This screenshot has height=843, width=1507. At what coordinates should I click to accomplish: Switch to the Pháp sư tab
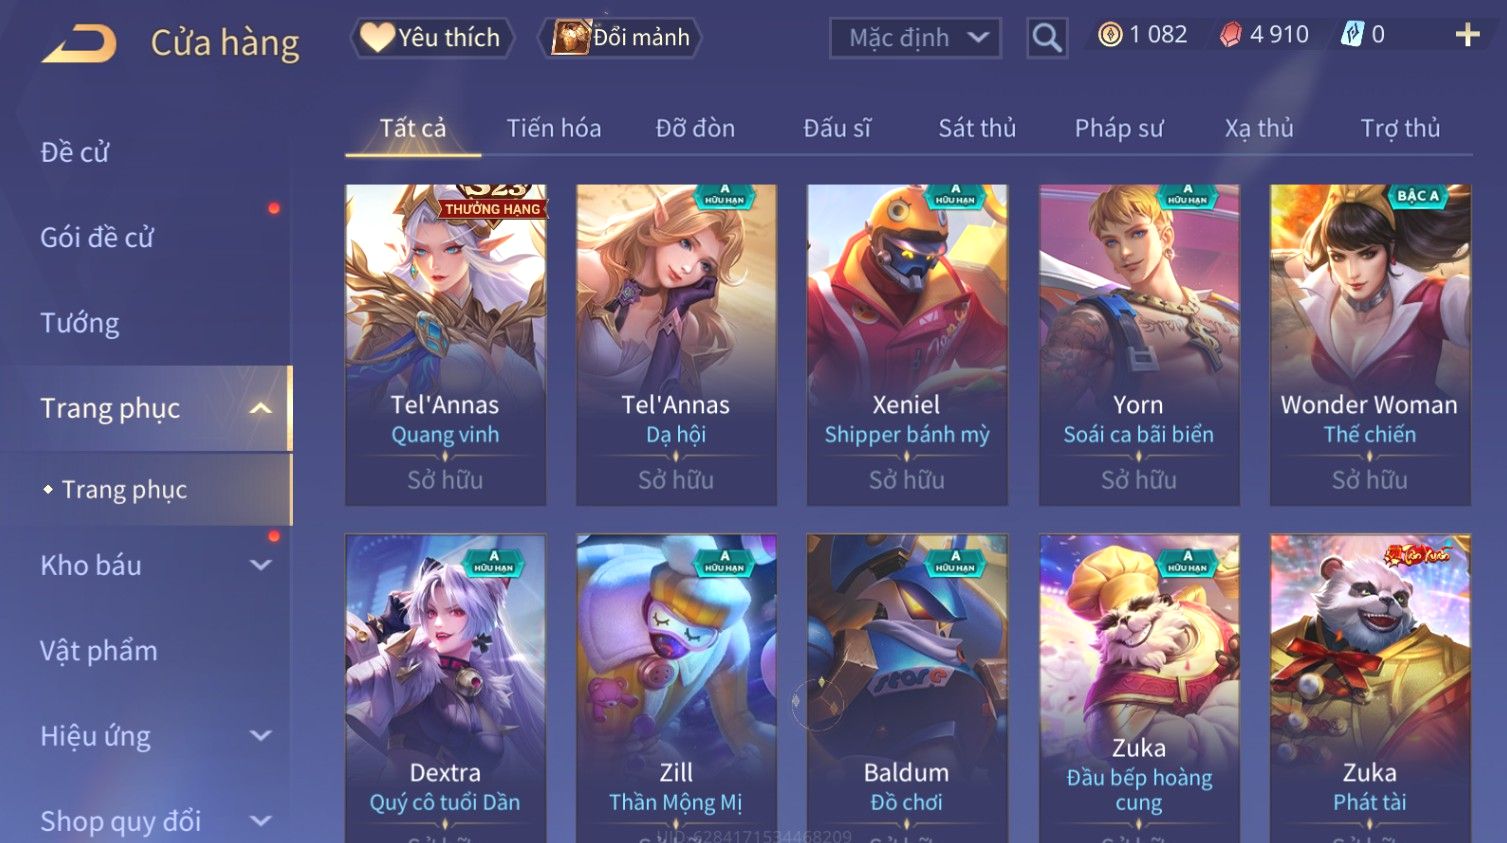tap(1119, 128)
